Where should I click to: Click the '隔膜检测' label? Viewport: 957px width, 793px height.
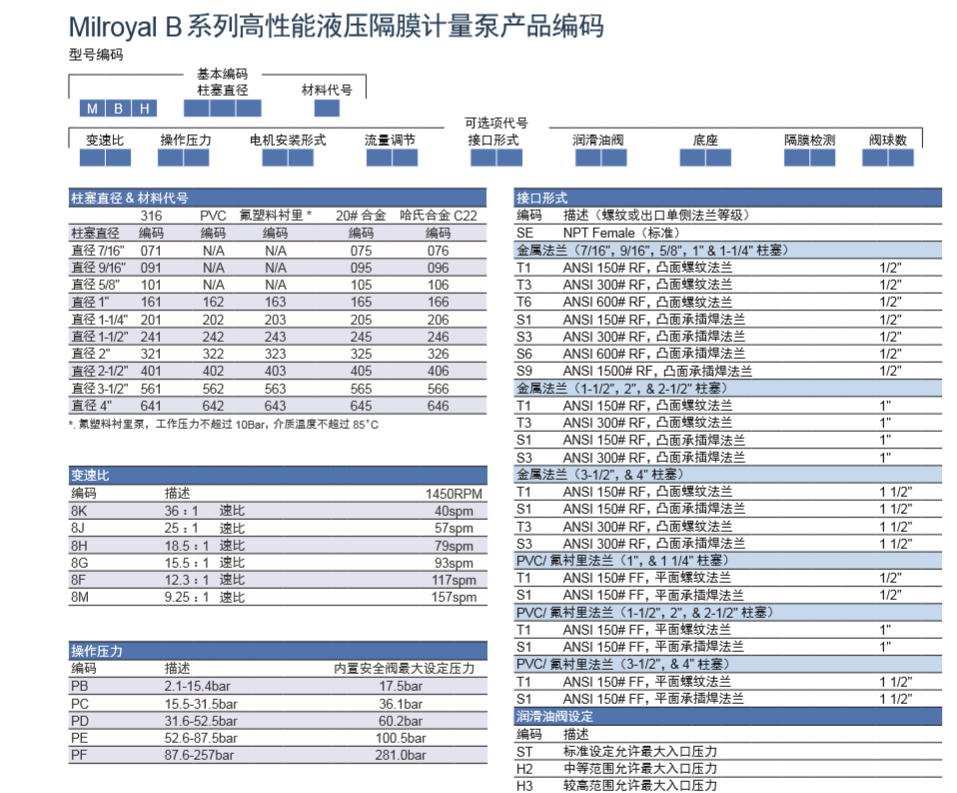click(810, 140)
